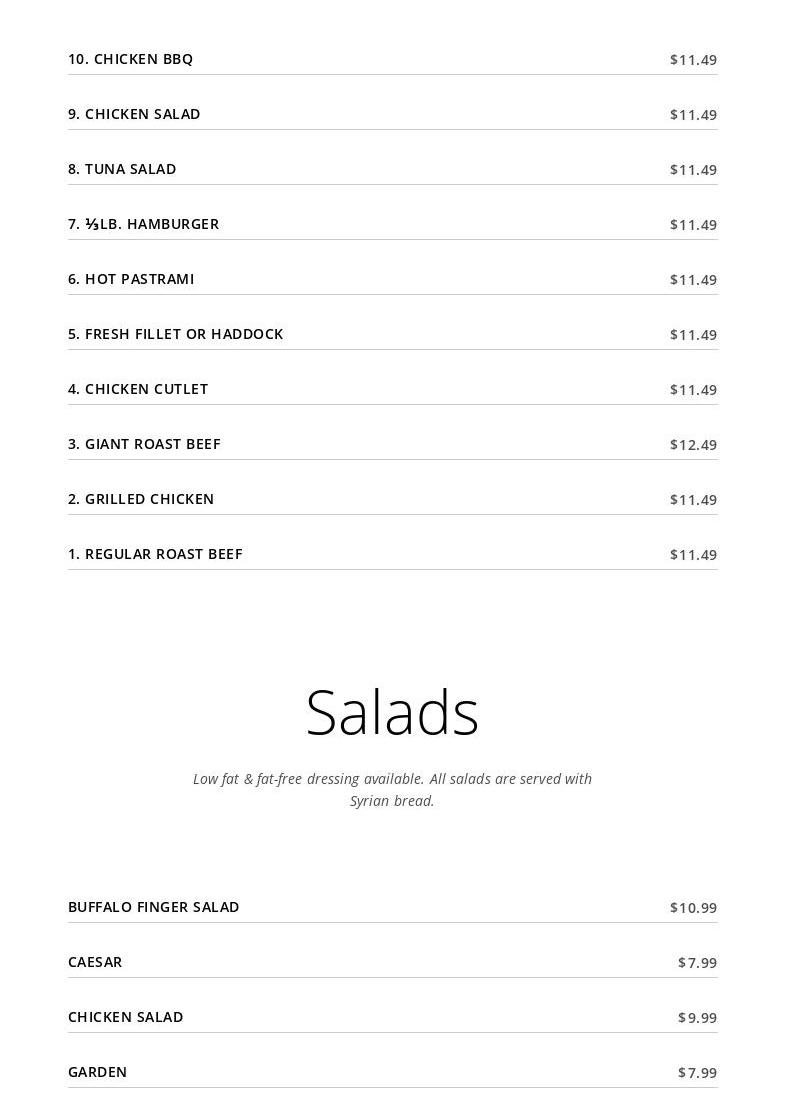Select the Buffalo Finger Salad item

pyautogui.click(x=154, y=907)
